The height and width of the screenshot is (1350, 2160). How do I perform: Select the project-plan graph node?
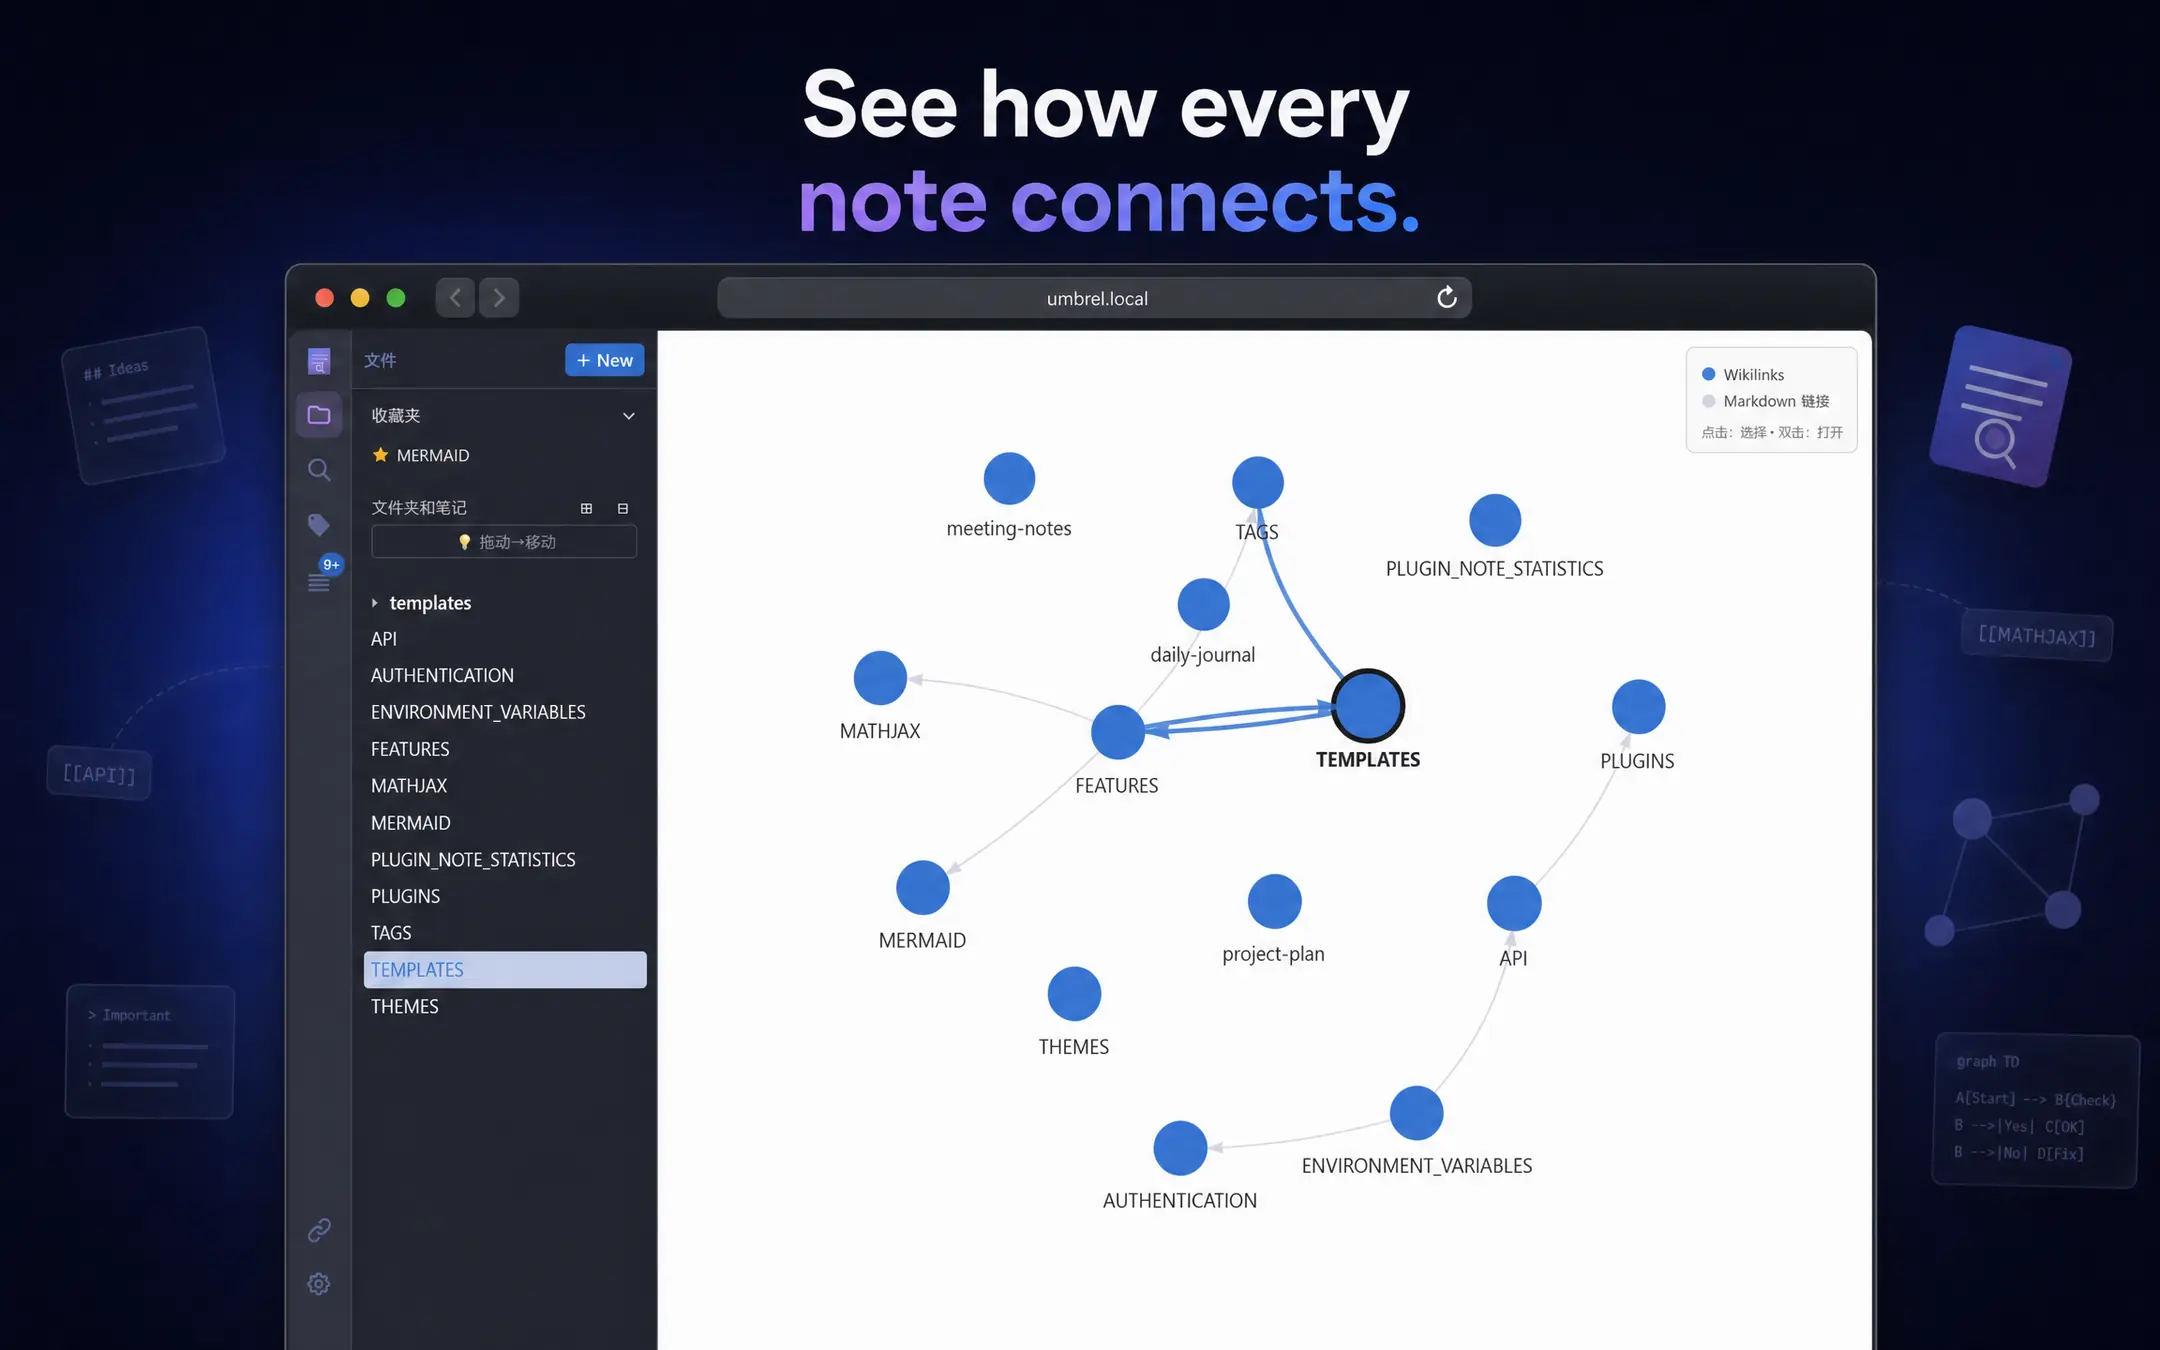pyautogui.click(x=1275, y=901)
